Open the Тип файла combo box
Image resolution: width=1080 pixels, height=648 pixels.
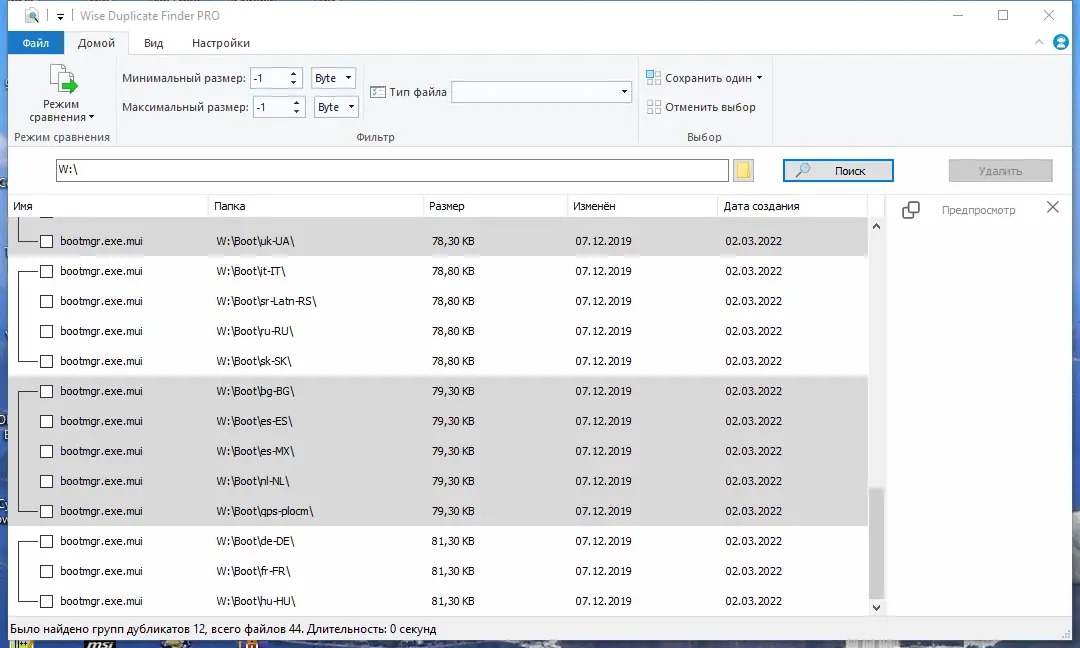[x=541, y=92]
